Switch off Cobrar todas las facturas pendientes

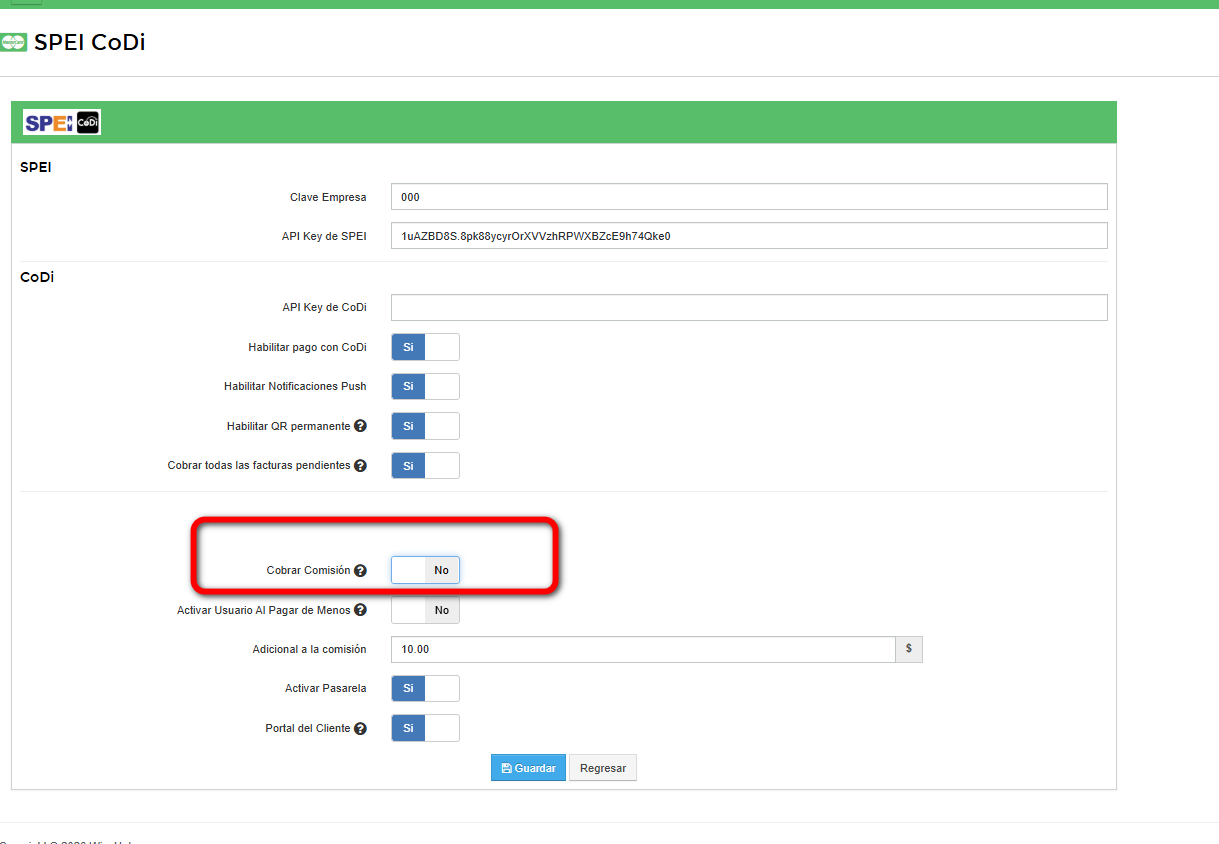[x=425, y=466]
